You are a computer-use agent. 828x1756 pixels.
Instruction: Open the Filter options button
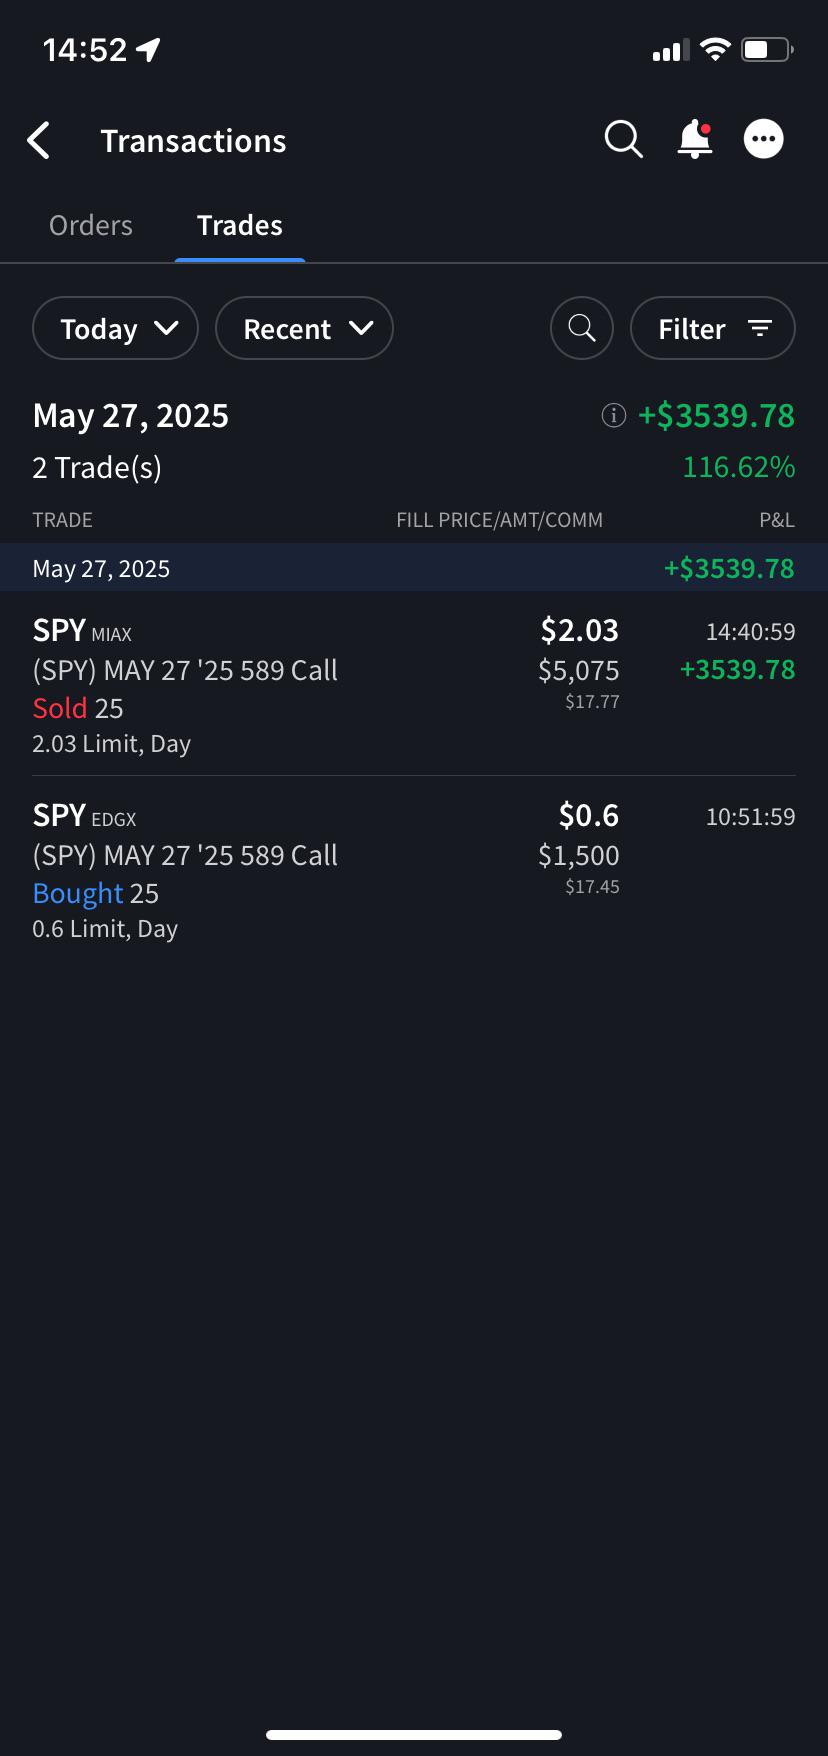pyautogui.click(x=713, y=328)
